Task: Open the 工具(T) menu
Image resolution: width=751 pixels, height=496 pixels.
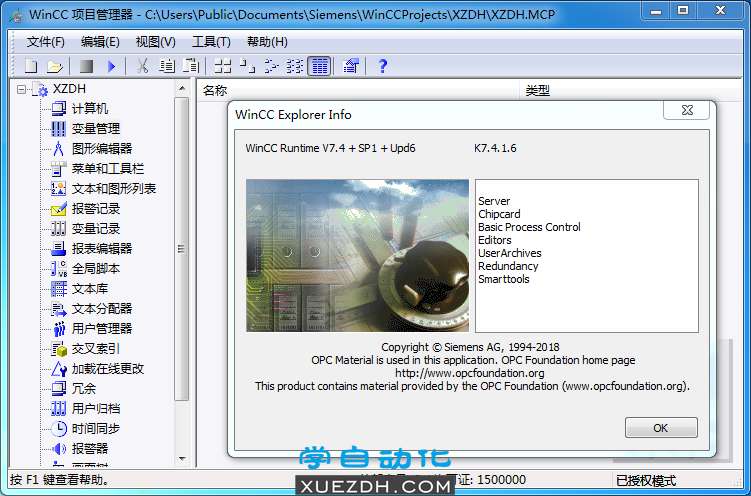Action: pos(211,42)
